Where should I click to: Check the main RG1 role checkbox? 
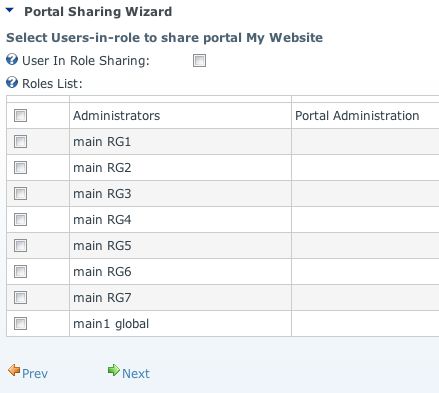click(20, 142)
